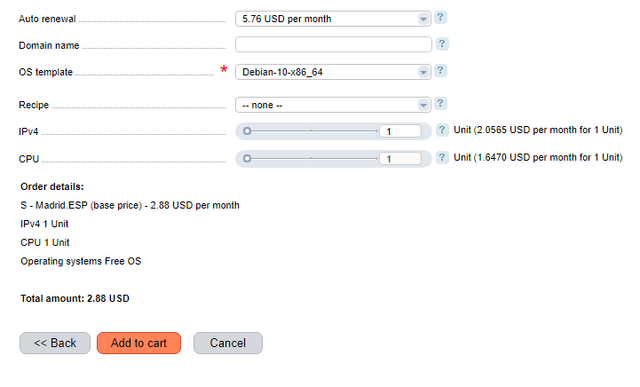Click the CPU slider handle

[247, 158]
